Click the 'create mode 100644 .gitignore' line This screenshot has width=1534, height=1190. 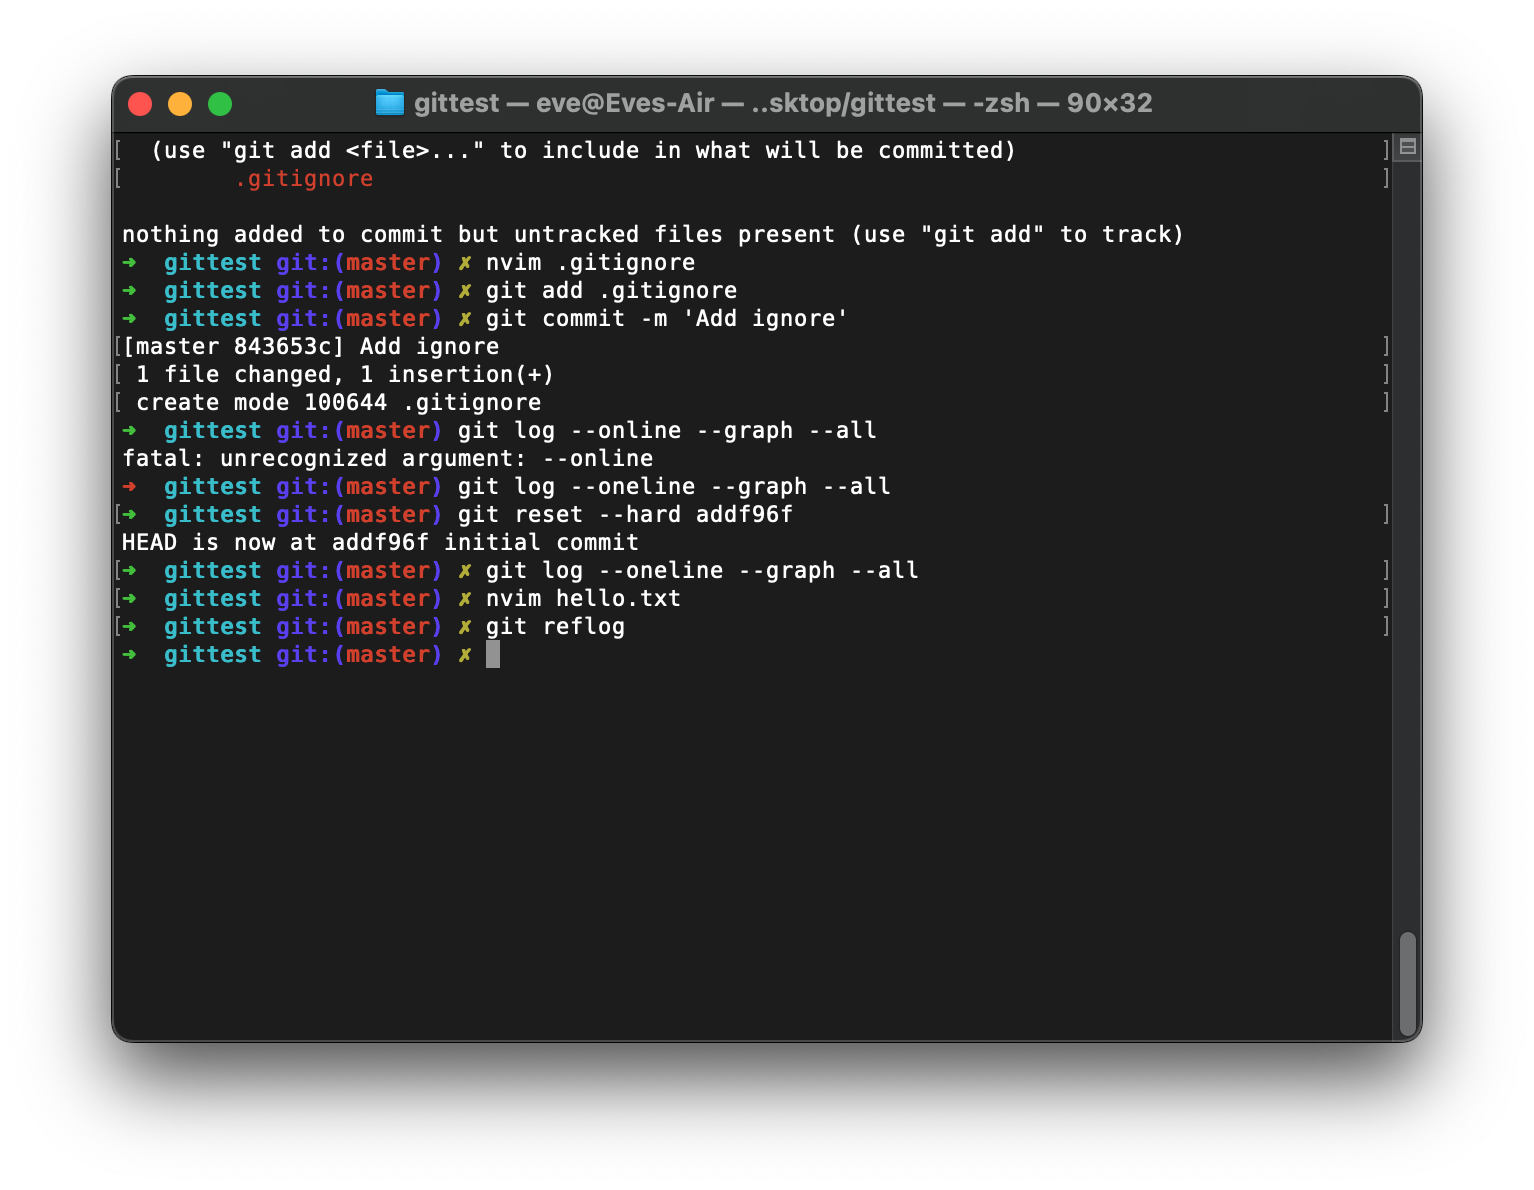tap(339, 403)
